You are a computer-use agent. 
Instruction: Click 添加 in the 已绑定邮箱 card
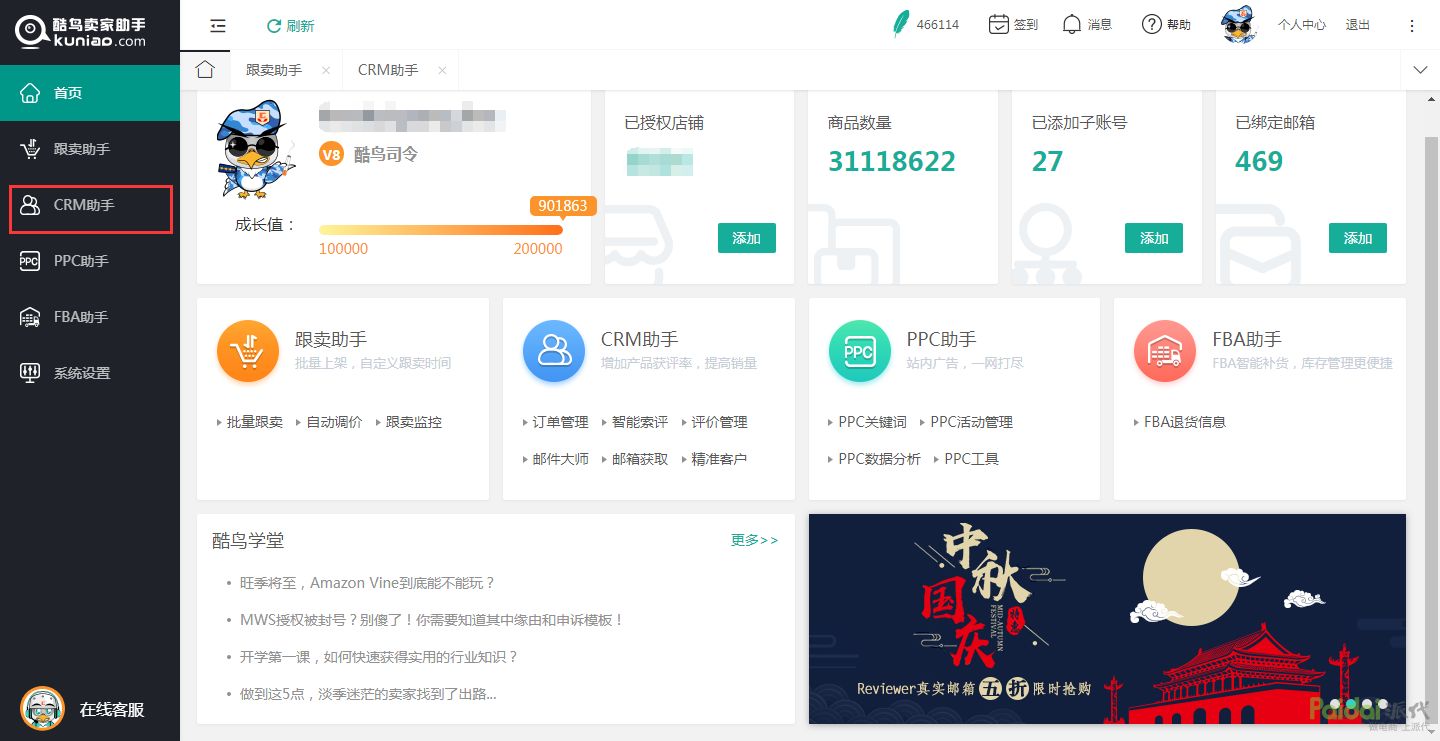tap(1358, 238)
